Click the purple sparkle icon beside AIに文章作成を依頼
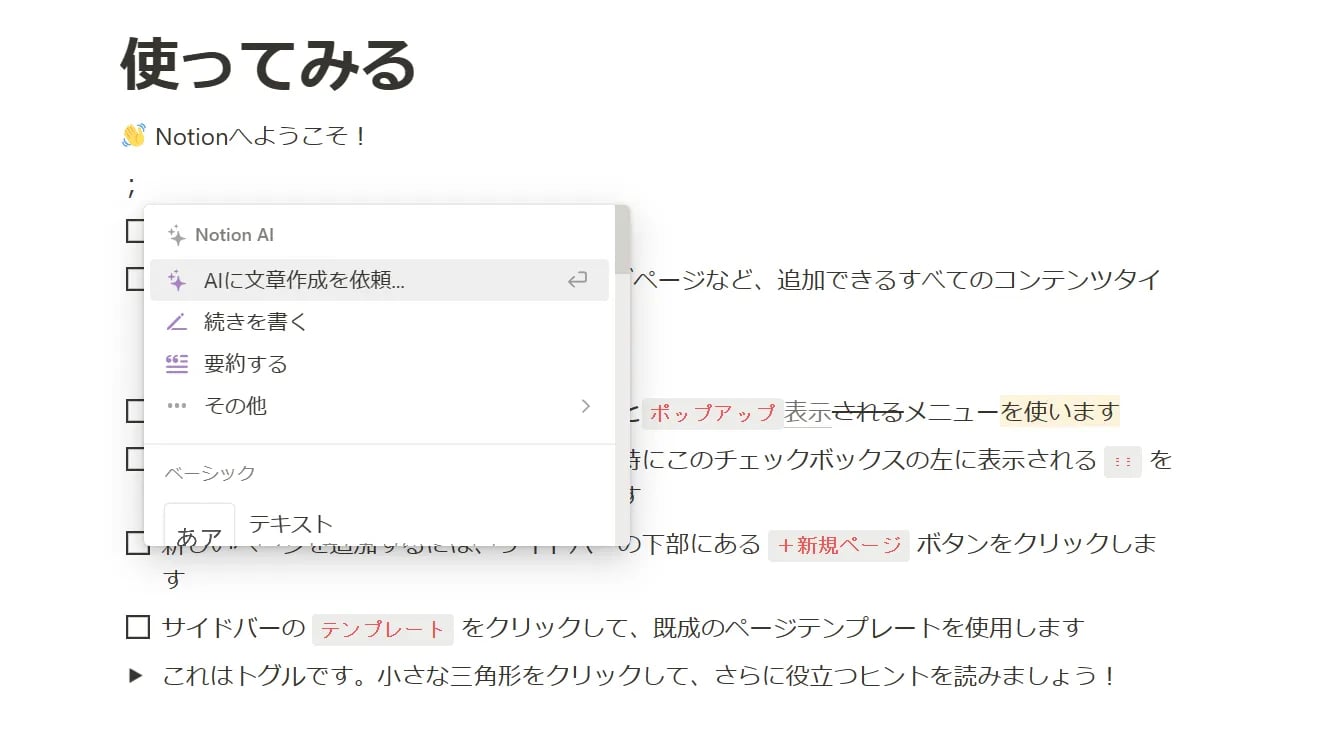 pos(177,281)
